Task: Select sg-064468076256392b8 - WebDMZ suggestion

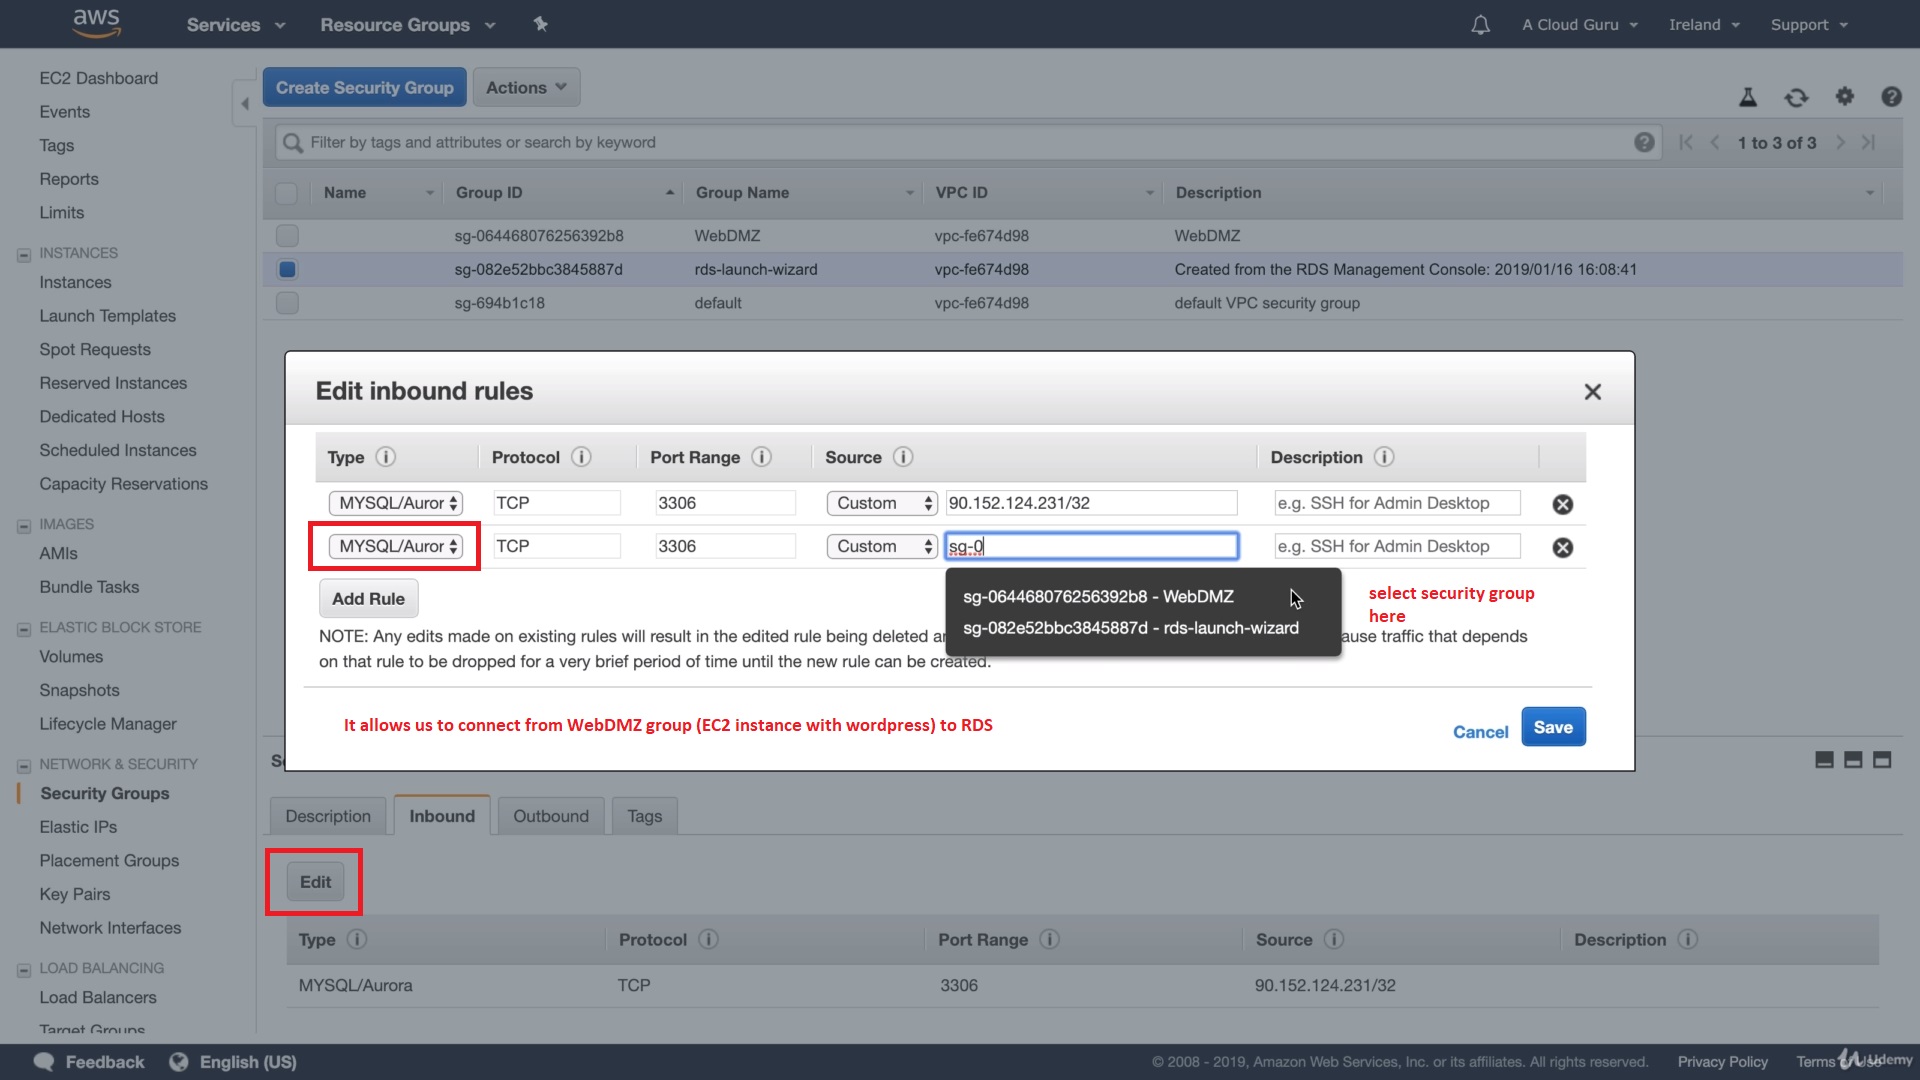Action: 1097,596
